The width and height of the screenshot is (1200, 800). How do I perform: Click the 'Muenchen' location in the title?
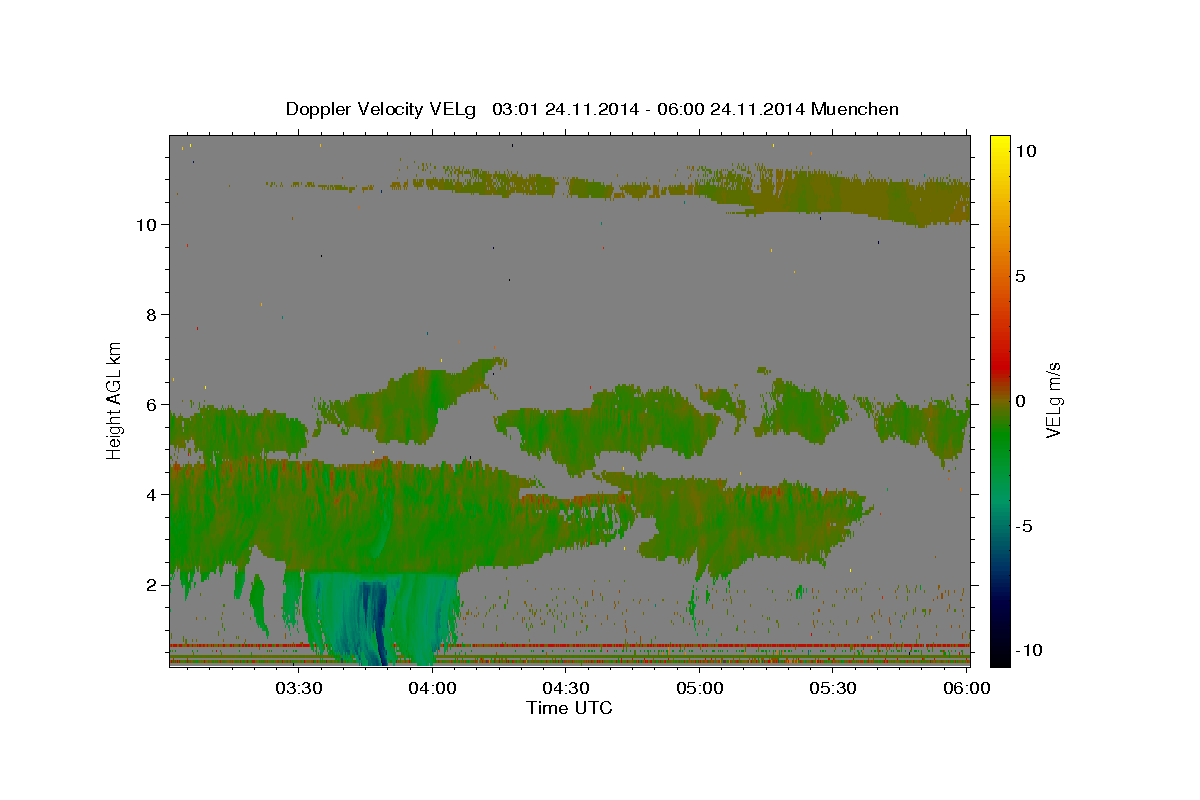tap(855, 109)
